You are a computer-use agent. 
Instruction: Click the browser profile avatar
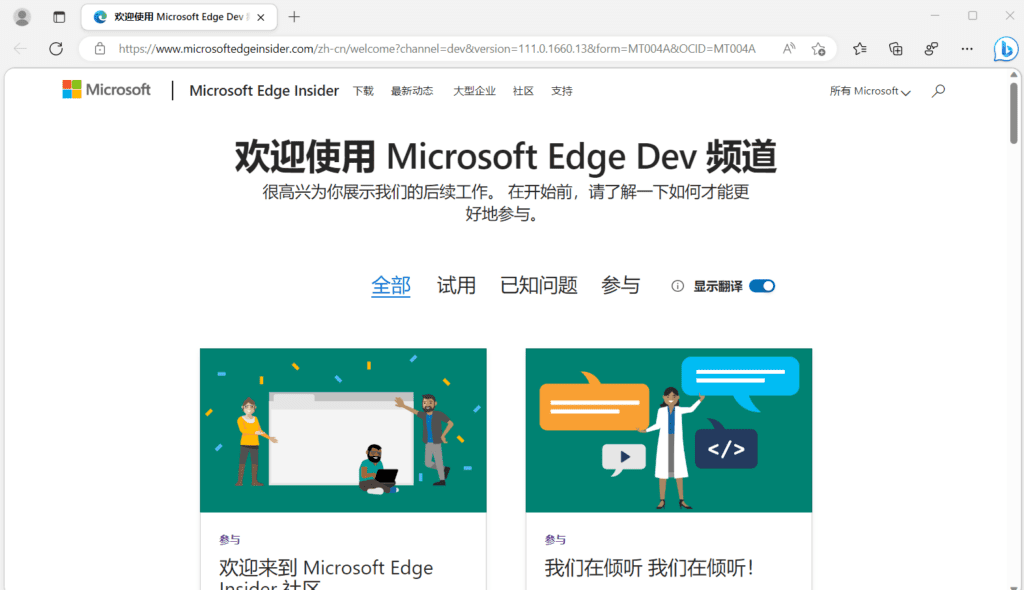click(x=21, y=16)
